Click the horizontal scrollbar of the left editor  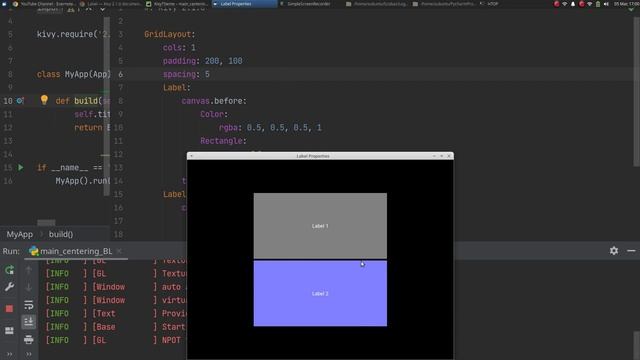pyautogui.click(x=46, y=223)
